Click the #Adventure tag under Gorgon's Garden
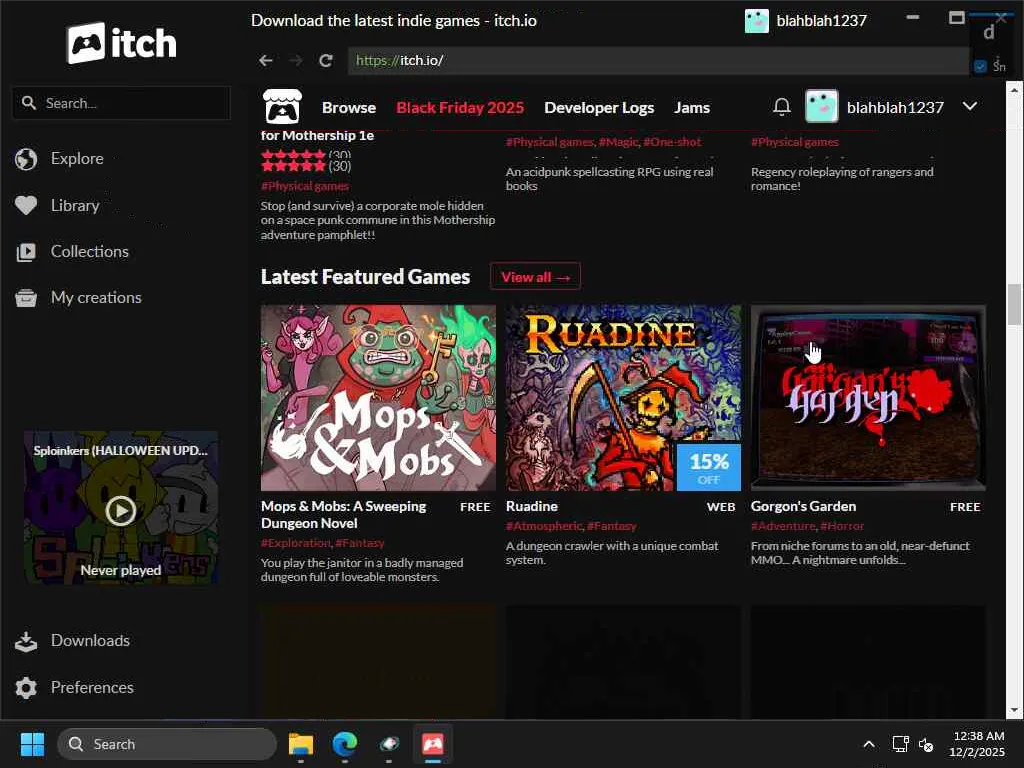1024x768 pixels. coord(783,526)
